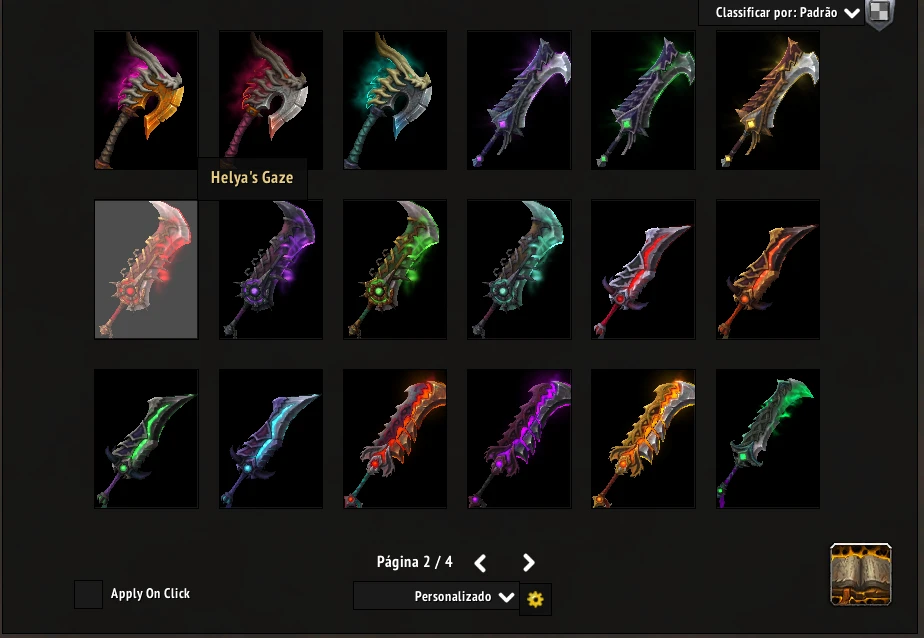Choose the green spectral sword at bottom right
The height and width of the screenshot is (638, 924).
coord(768,439)
